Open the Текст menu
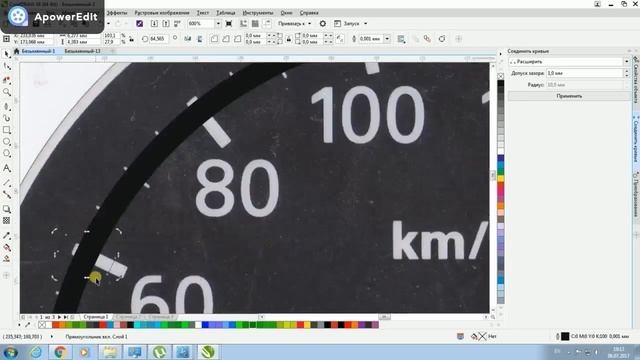Viewport: 640px width, 360px height. tap(202, 13)
